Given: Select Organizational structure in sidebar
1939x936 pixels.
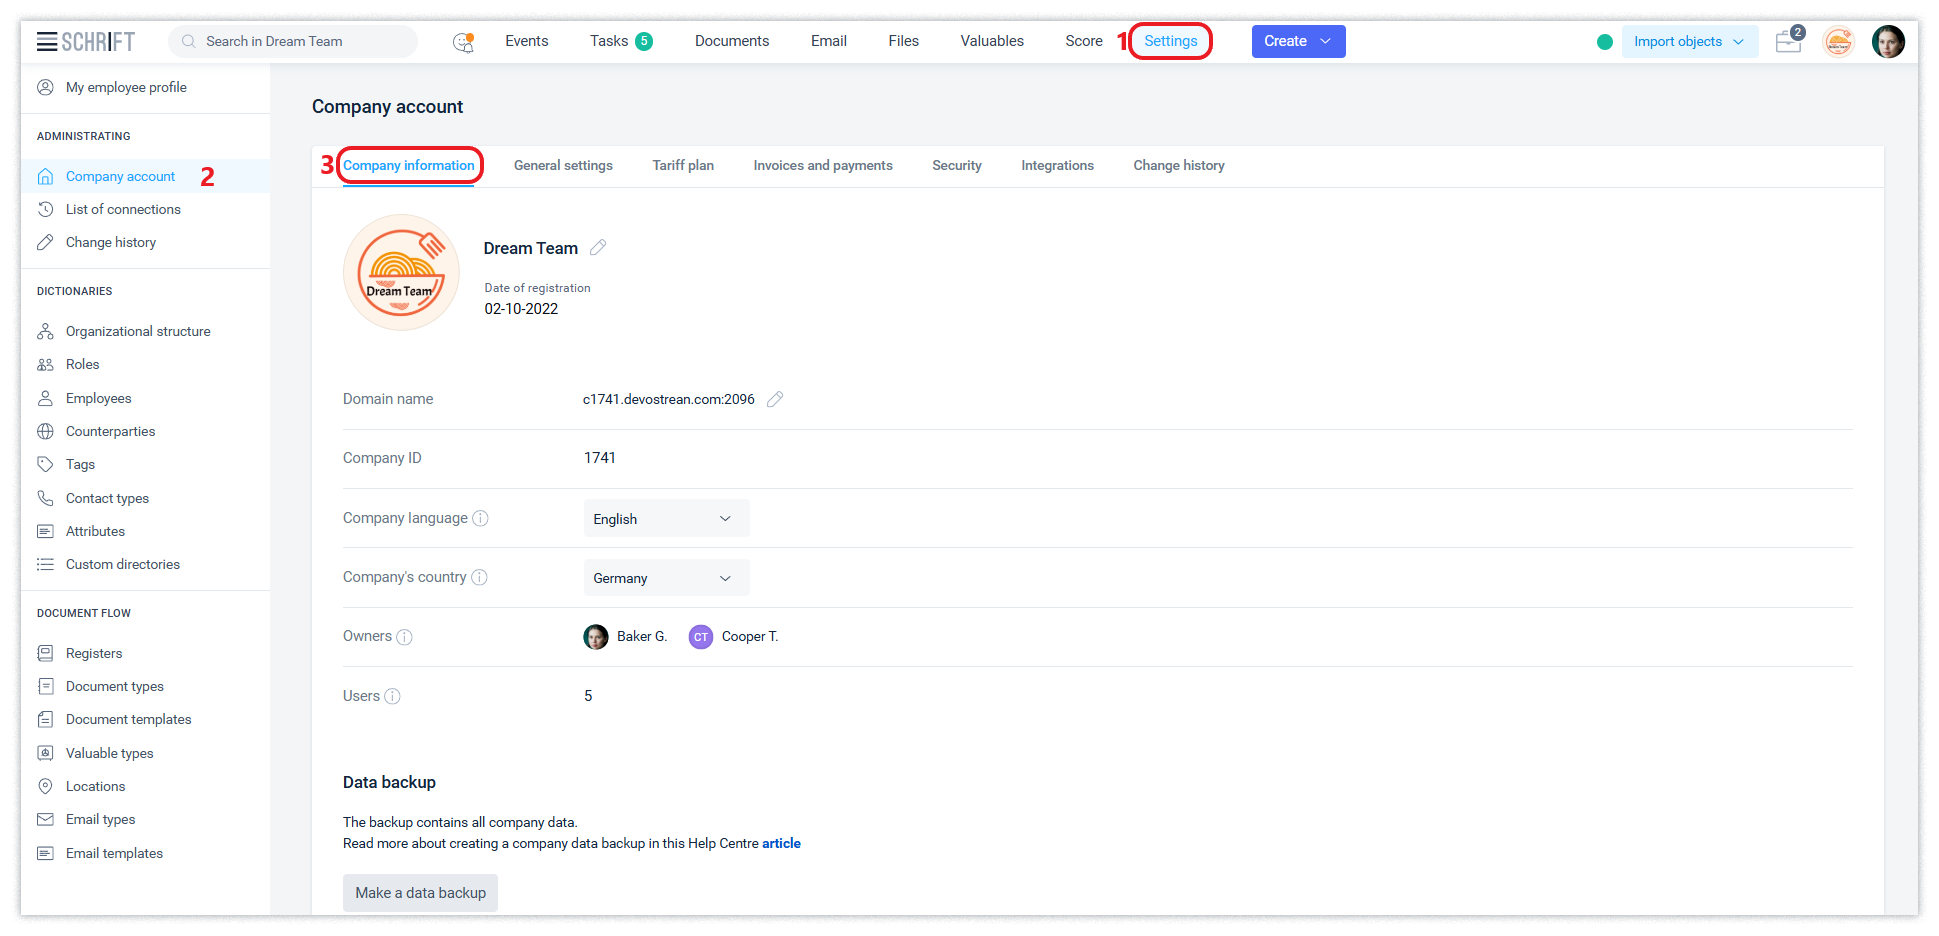Looking at the screenshot, I should click(138, 331).
